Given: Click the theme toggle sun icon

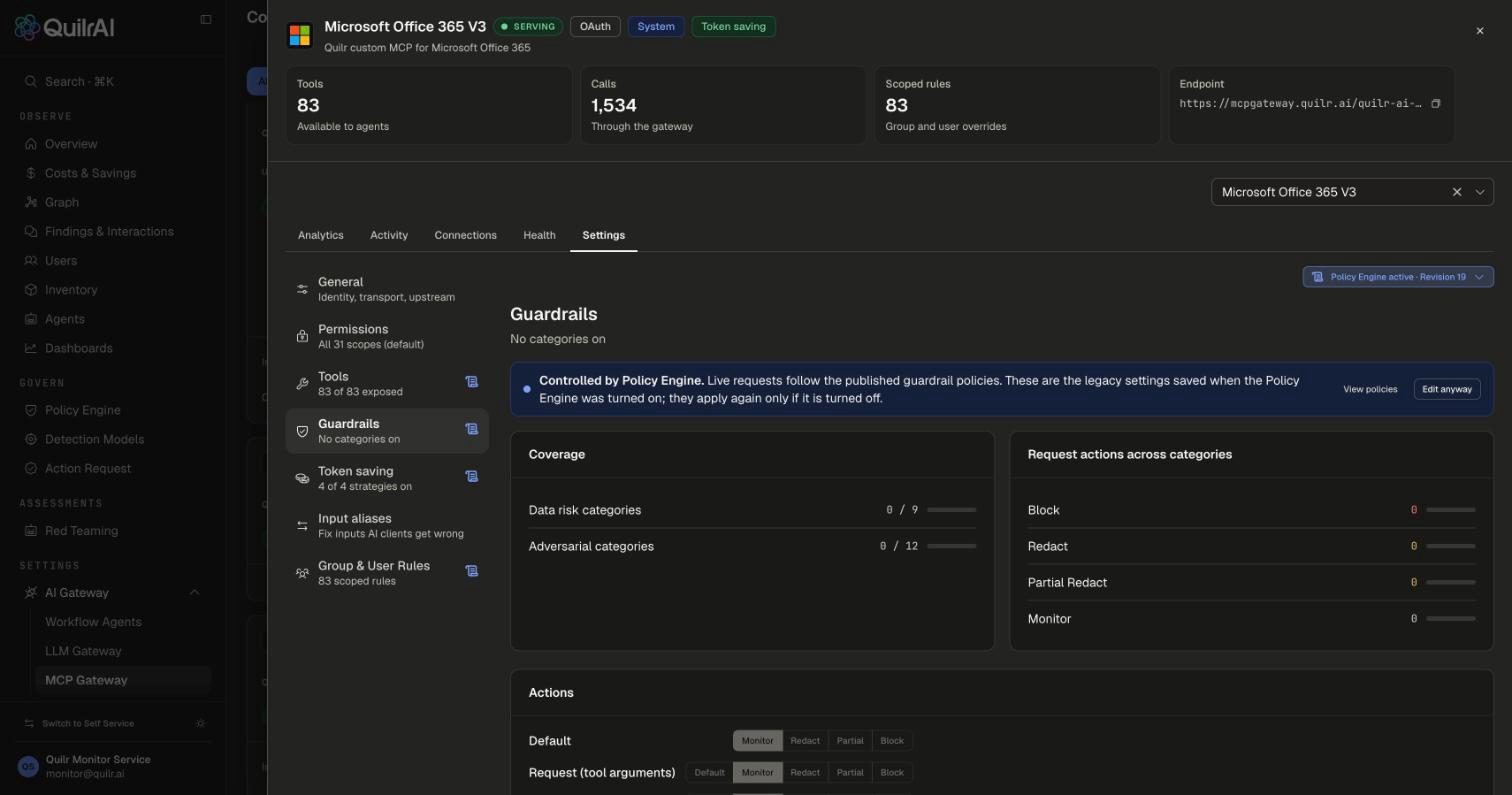Looking at the screenshot, I should pos(201,723).
